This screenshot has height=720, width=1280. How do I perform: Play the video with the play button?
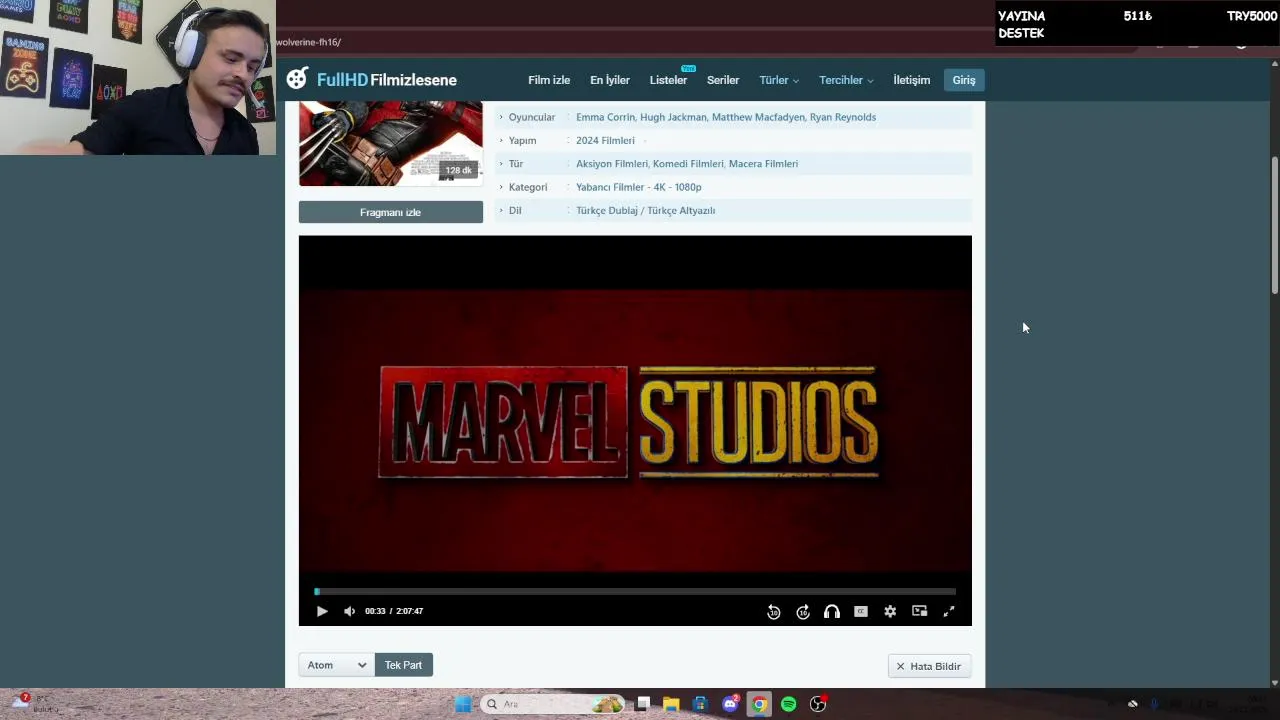[322, 611]
